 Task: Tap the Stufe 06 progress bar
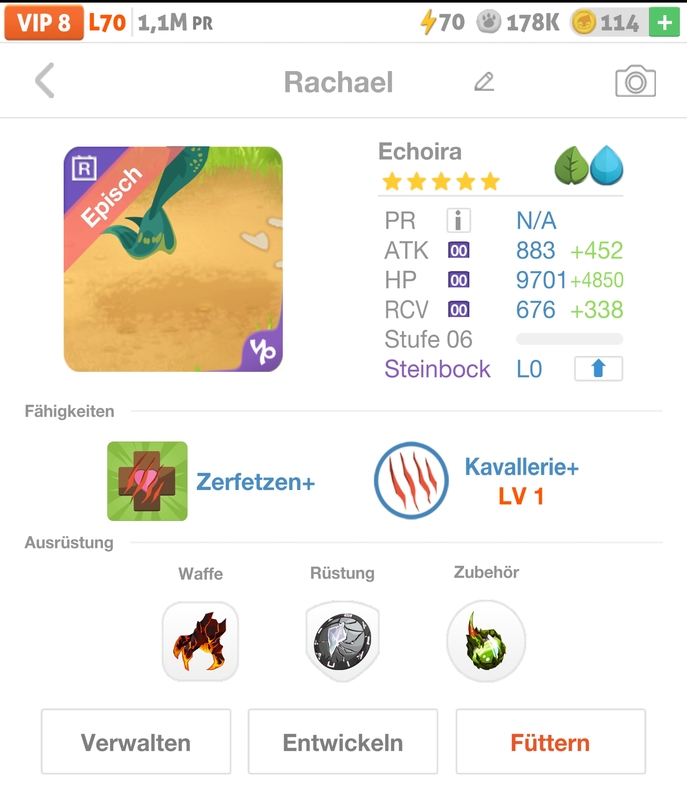click(x=569, y=340)
